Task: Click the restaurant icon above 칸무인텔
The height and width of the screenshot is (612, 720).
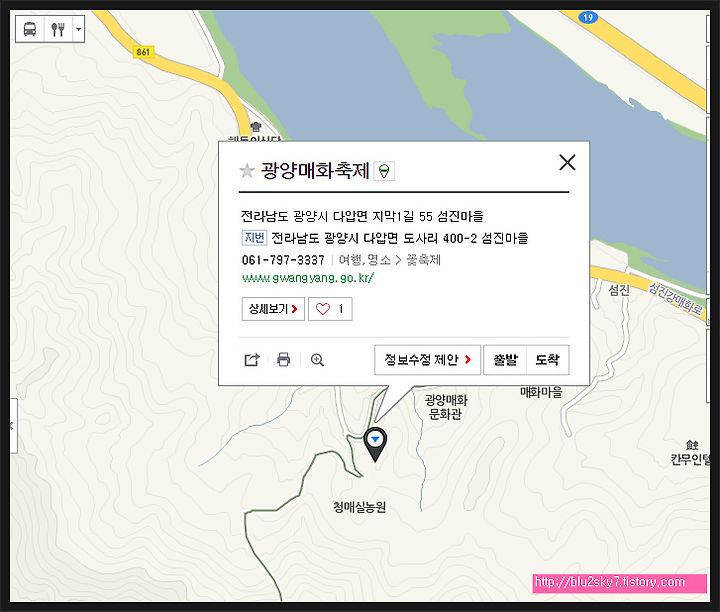Action: pyautogui.click(x=692, y=444)
